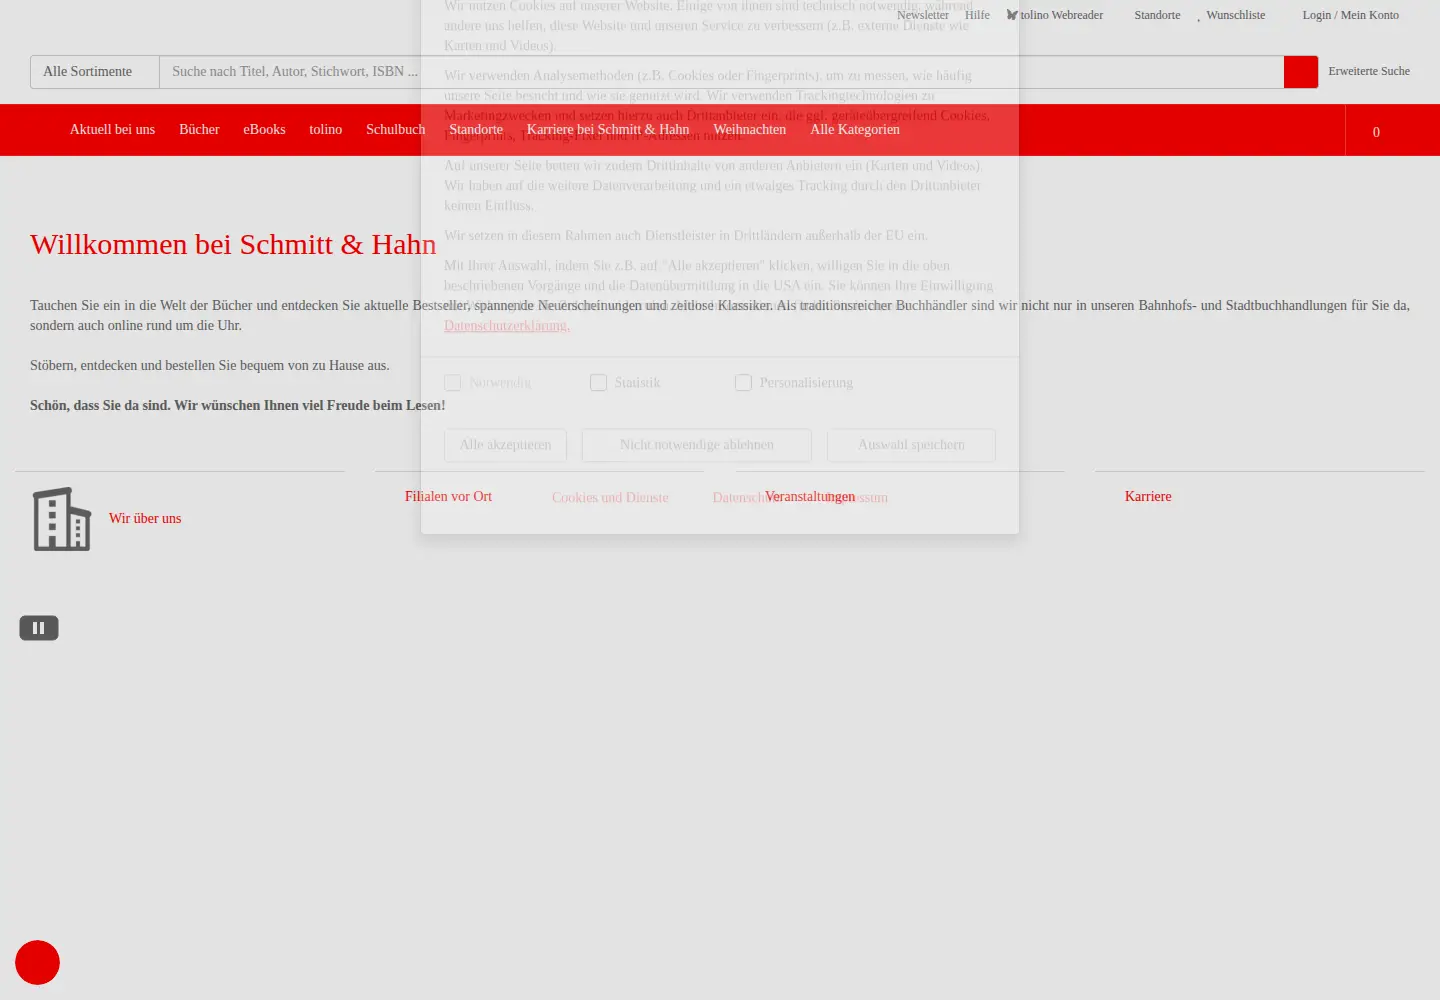Click the office building icon
The image size is (1440, 1000).
tap(62, 519)
